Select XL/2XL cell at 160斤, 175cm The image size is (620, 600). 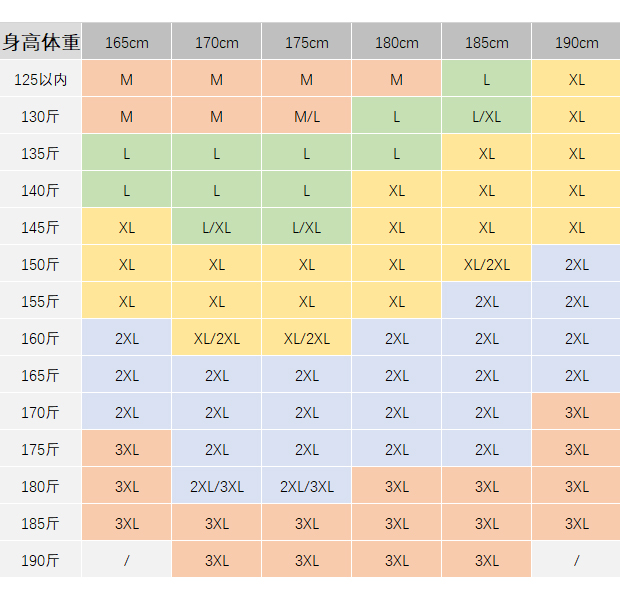307,339
